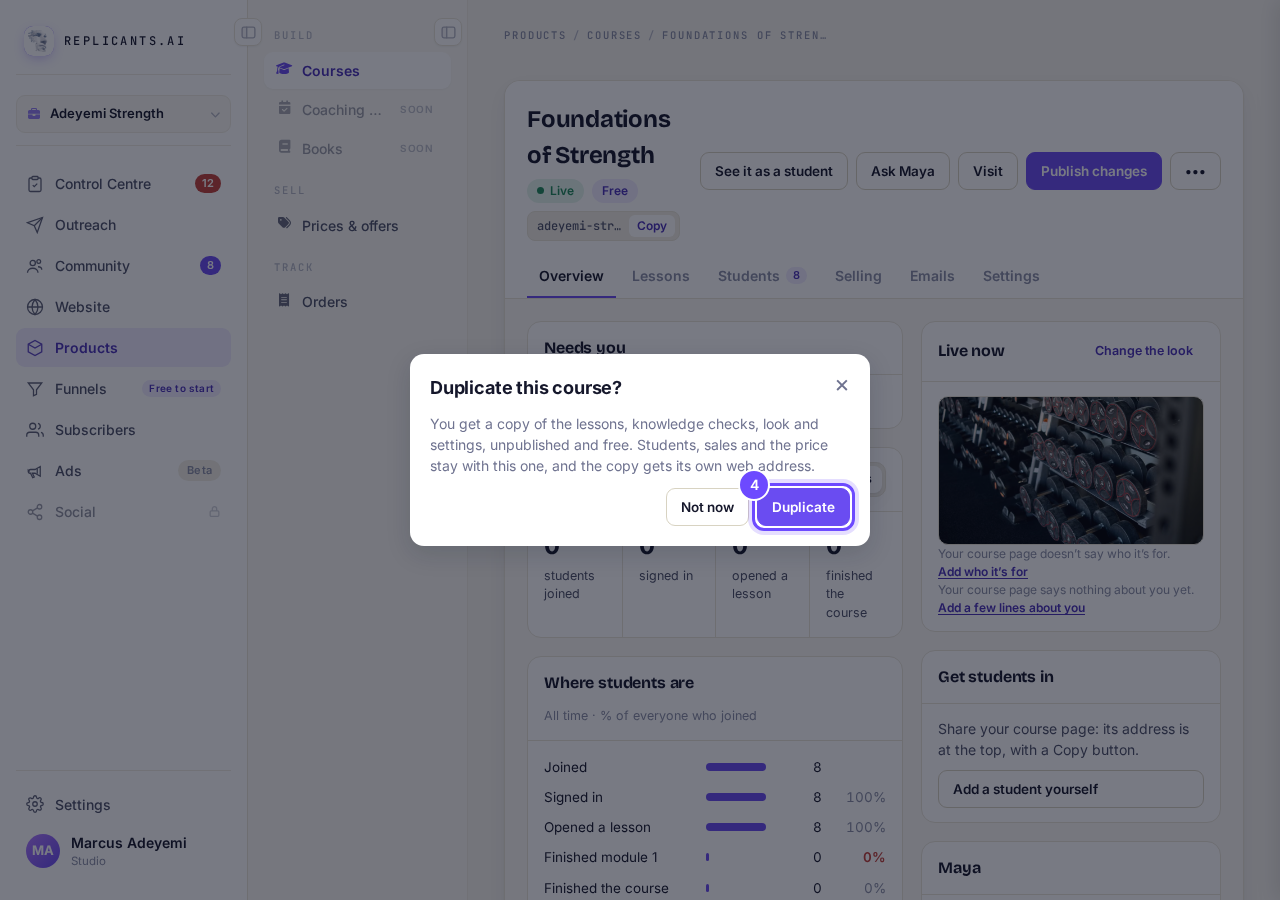Switch to the Selling tab
The height and width of the screenshot is (900, 1280).
pos(858,276)
